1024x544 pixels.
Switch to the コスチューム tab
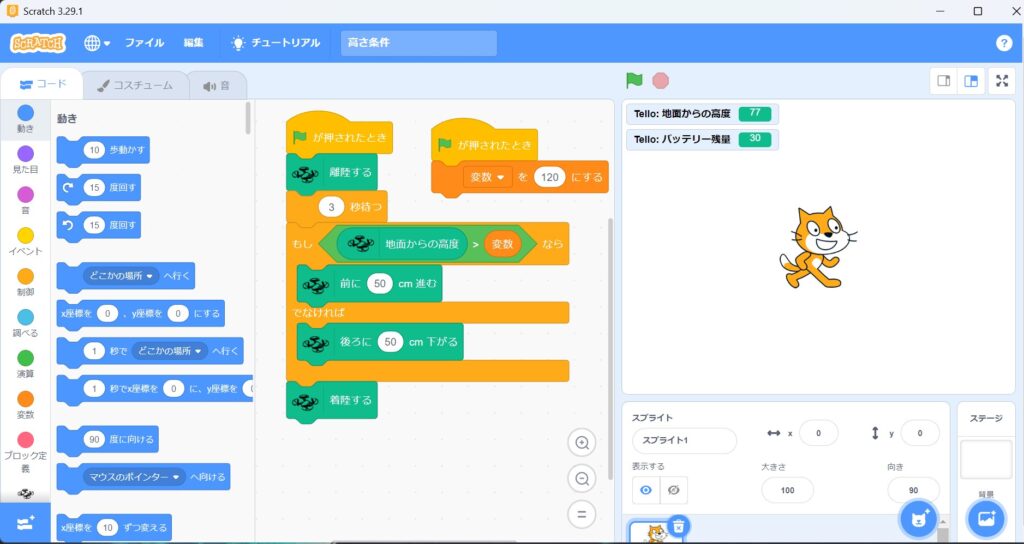pos(135,86)
